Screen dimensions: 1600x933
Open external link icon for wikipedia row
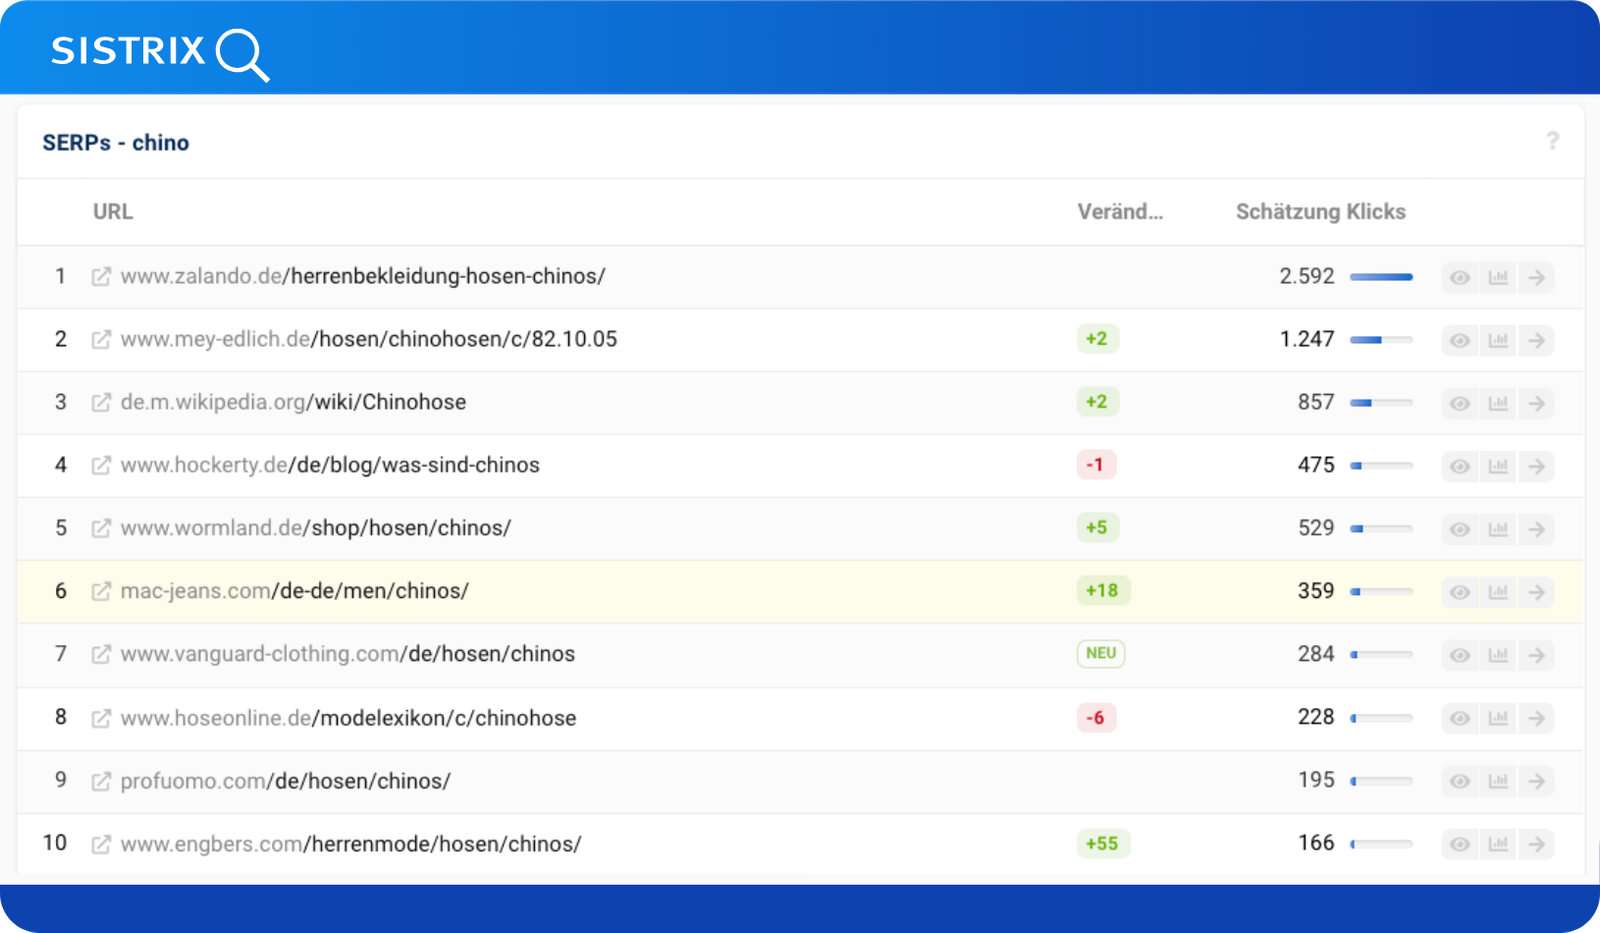click(101, 403)
